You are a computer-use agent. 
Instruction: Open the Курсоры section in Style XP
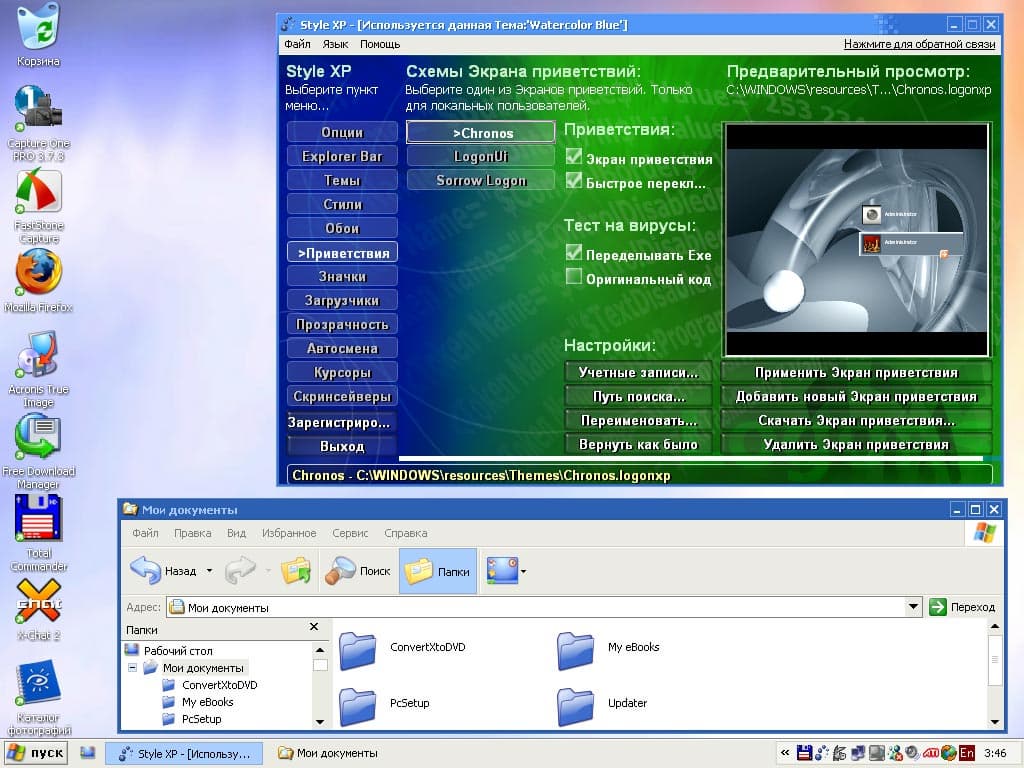click(x=342, y=372)
